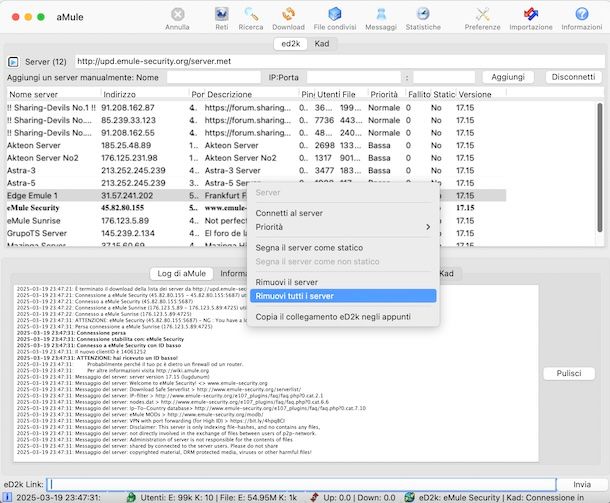Click the Invia button
The width and height of the screenshot is (610, 503).
(x=582, y=485)
